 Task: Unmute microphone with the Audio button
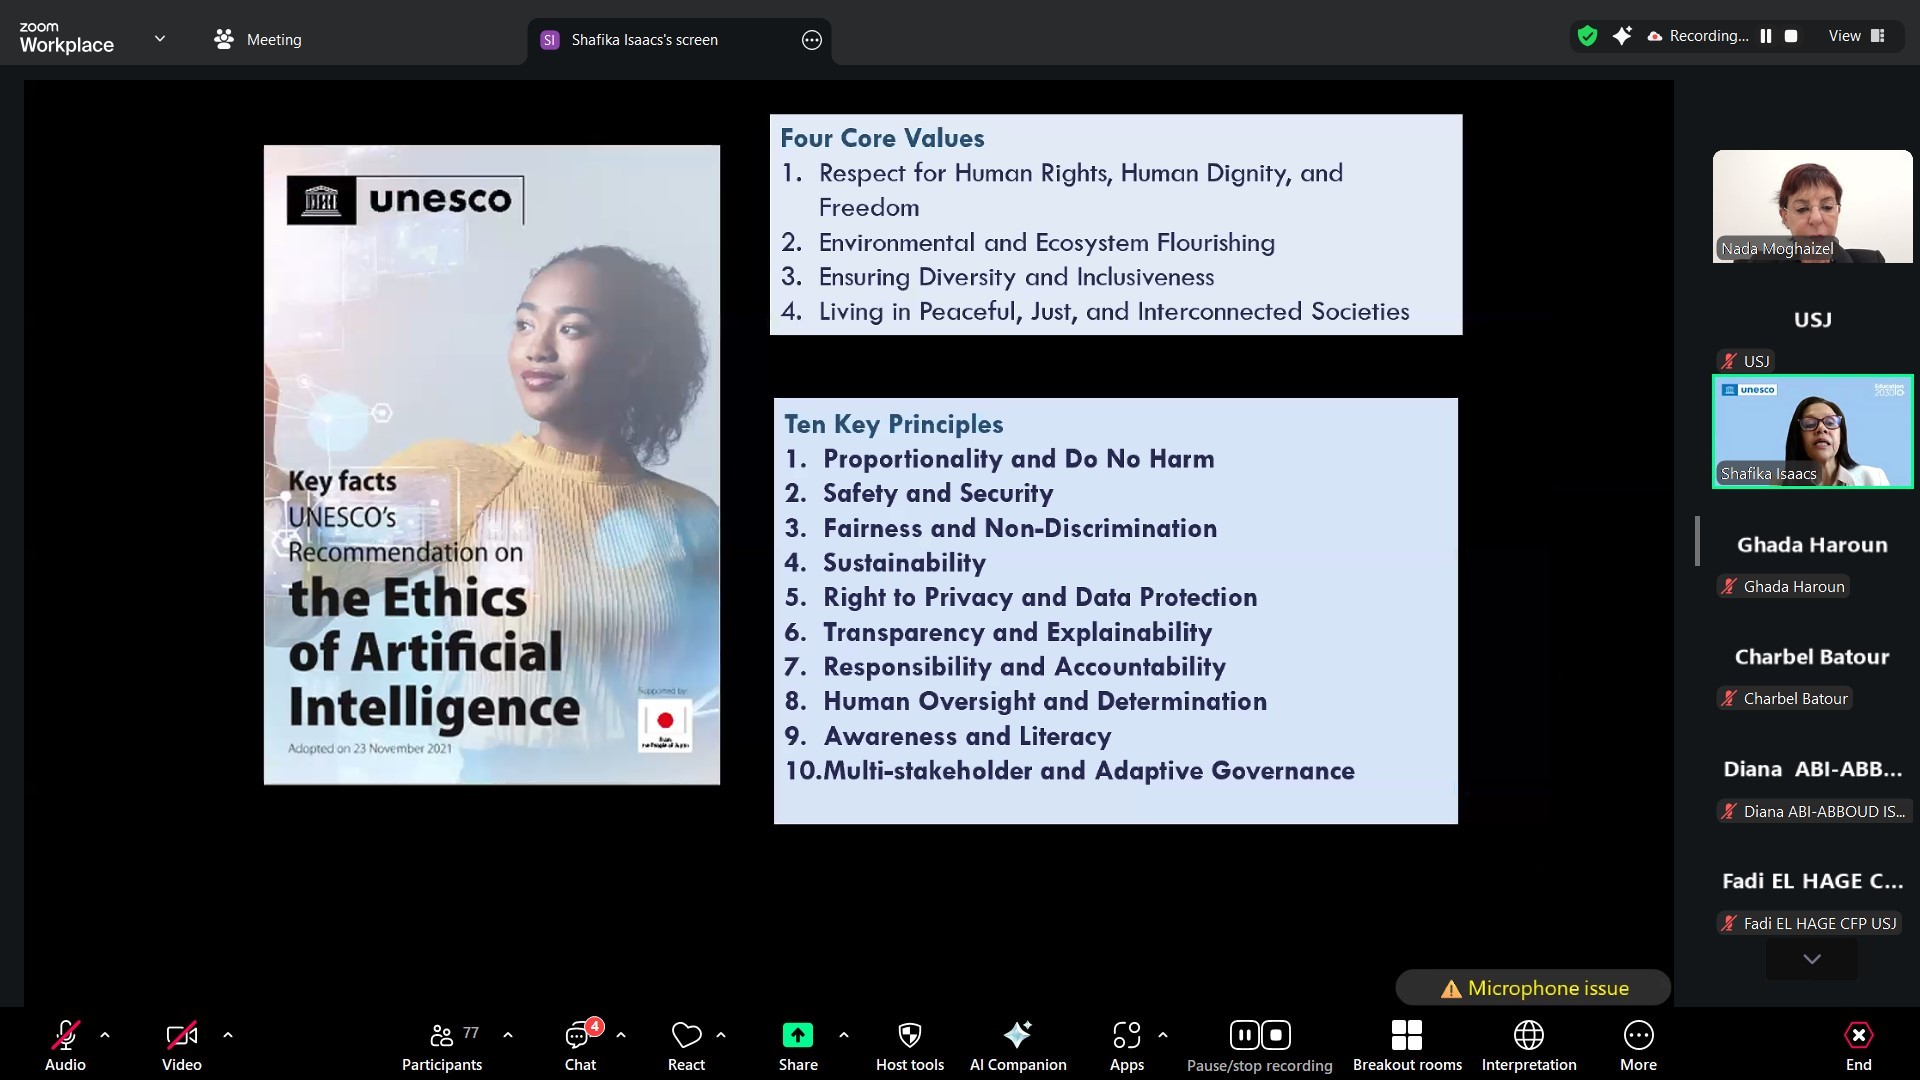pos(66,1045)
